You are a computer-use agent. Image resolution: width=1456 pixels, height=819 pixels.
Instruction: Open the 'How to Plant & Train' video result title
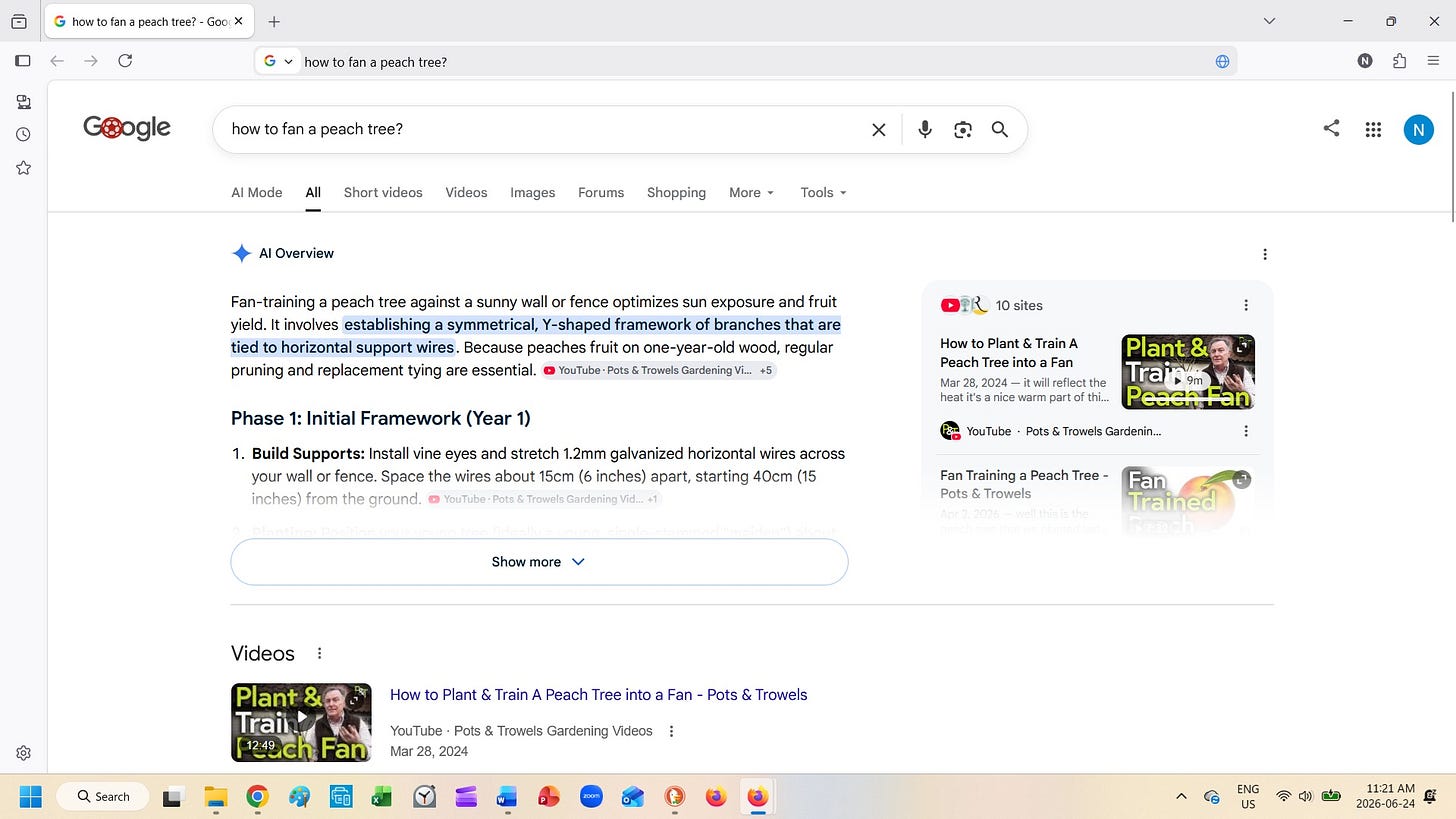coord(599,695)
